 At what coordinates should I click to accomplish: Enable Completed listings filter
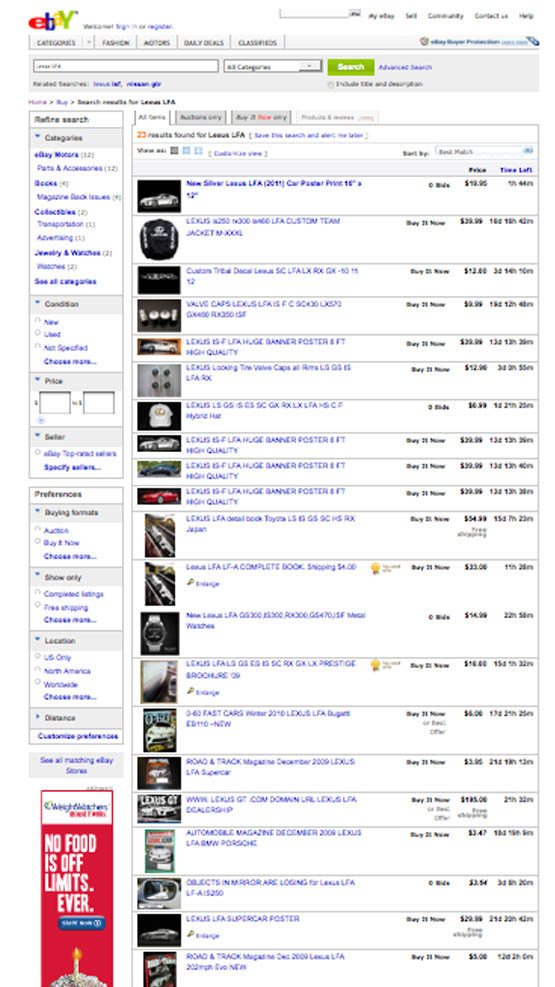38,593
